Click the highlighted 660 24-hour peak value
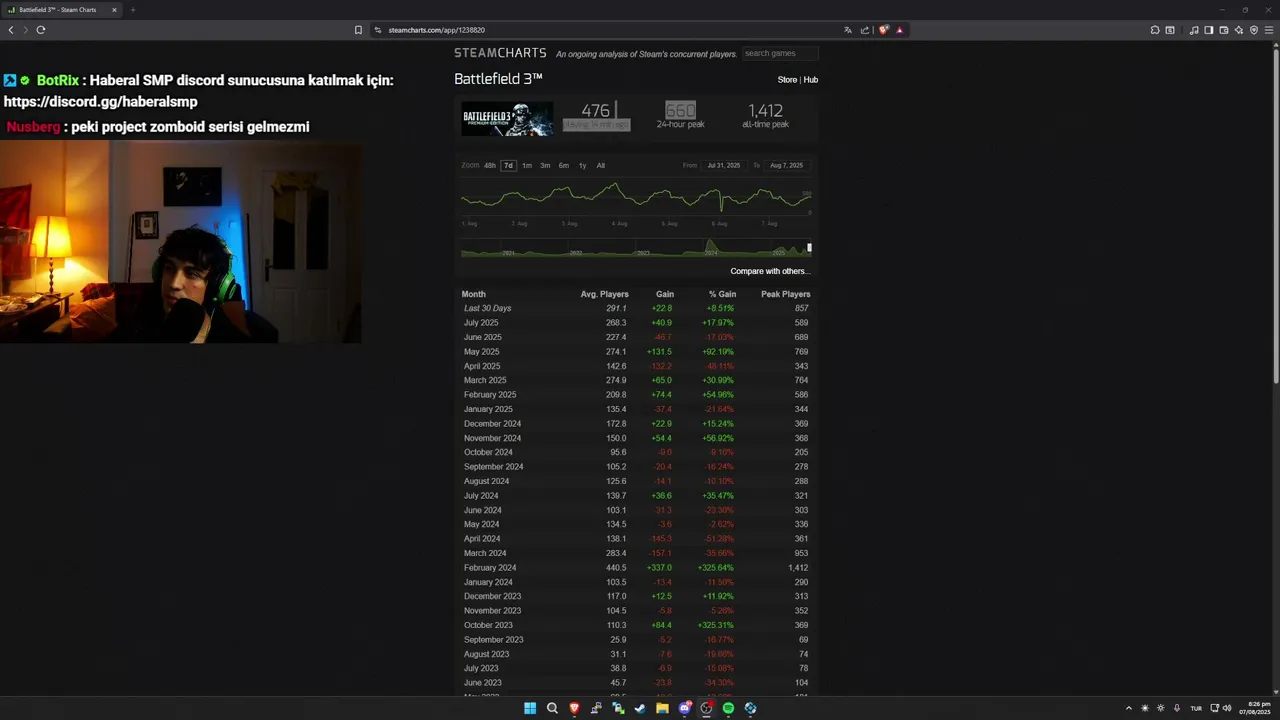 click(x=680, y=111)
